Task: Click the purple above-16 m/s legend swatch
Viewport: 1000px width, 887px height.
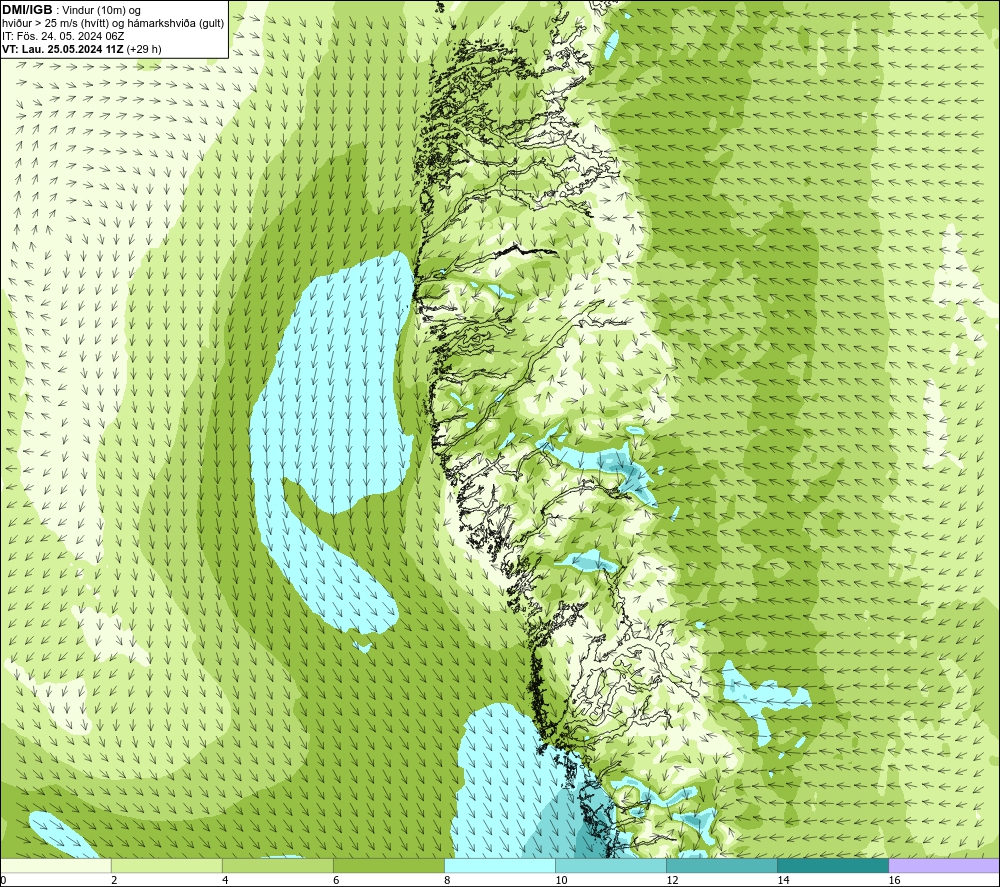Action: coord(944,865)
